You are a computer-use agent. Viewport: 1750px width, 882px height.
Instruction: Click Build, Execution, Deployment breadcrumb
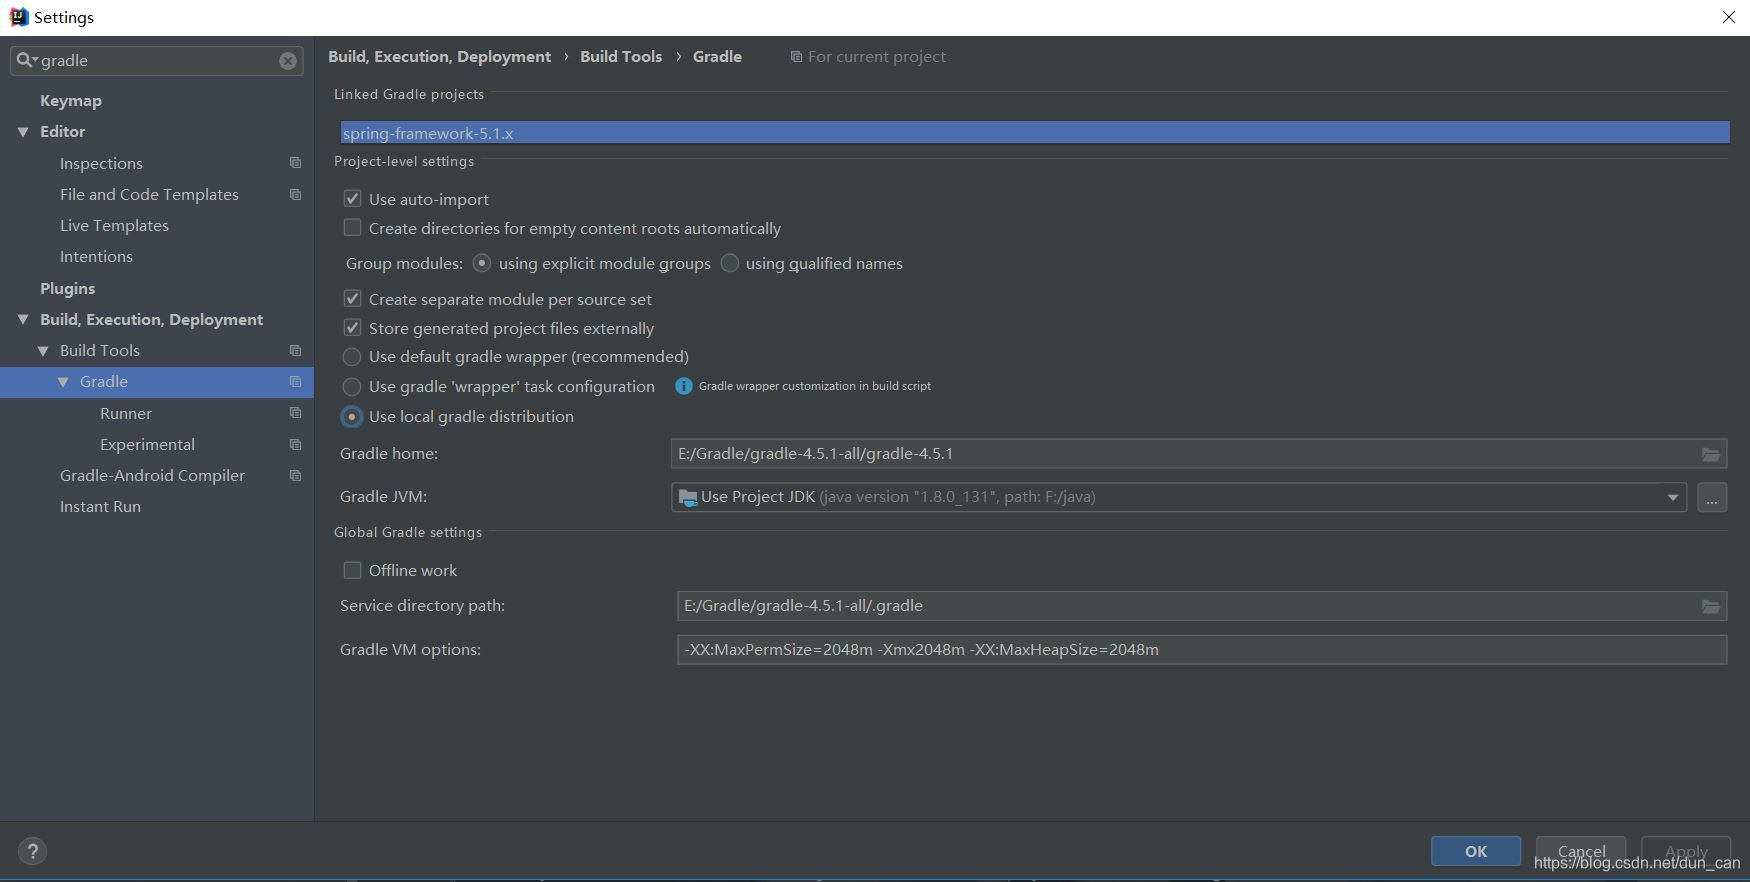pos(439,56)
